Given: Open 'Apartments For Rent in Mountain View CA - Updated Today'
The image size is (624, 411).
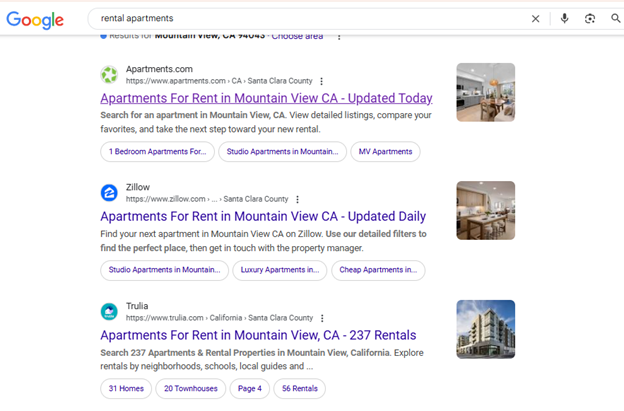Looking at the screenshot, I should click(x=266, y=98).
